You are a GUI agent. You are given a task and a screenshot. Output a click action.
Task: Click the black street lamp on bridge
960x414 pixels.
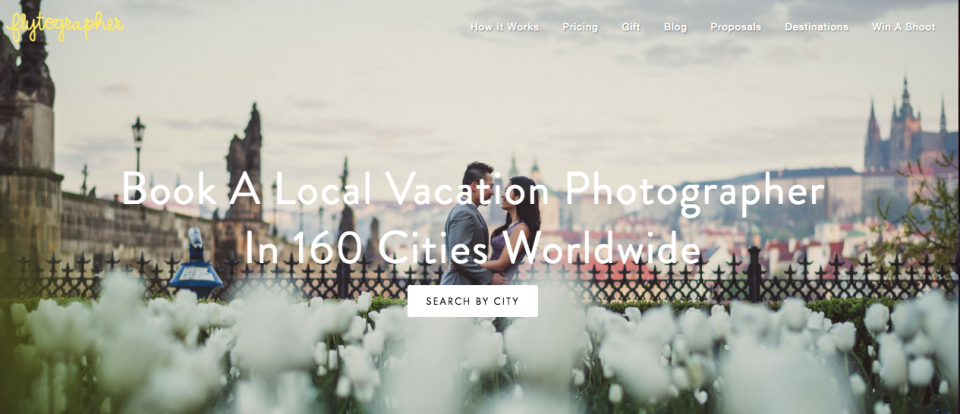click(138, 146)
